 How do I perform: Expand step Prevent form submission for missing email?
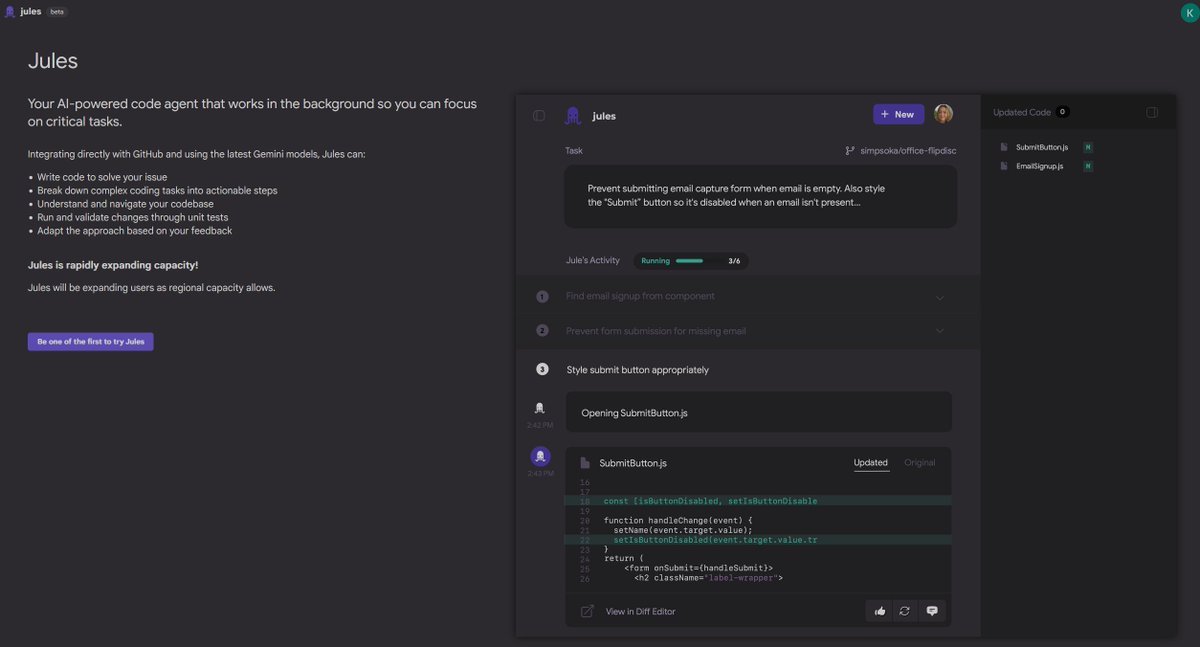748,331
